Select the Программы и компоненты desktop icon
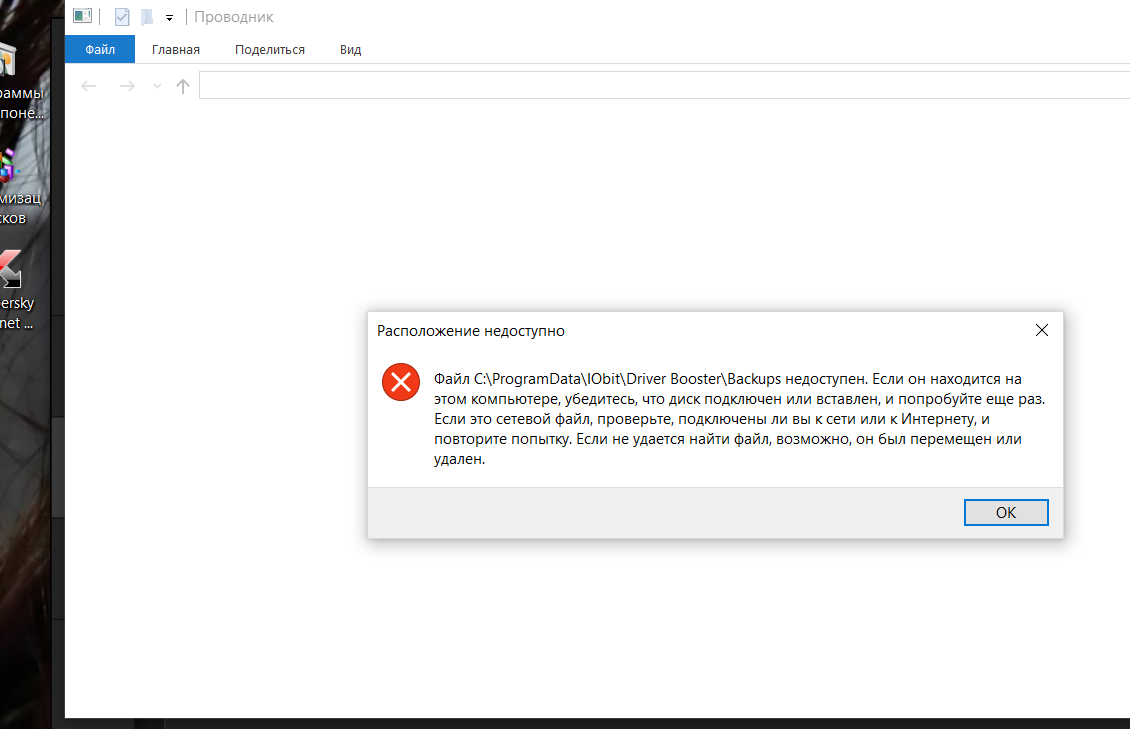1130x729 pixels. (10, 62)
